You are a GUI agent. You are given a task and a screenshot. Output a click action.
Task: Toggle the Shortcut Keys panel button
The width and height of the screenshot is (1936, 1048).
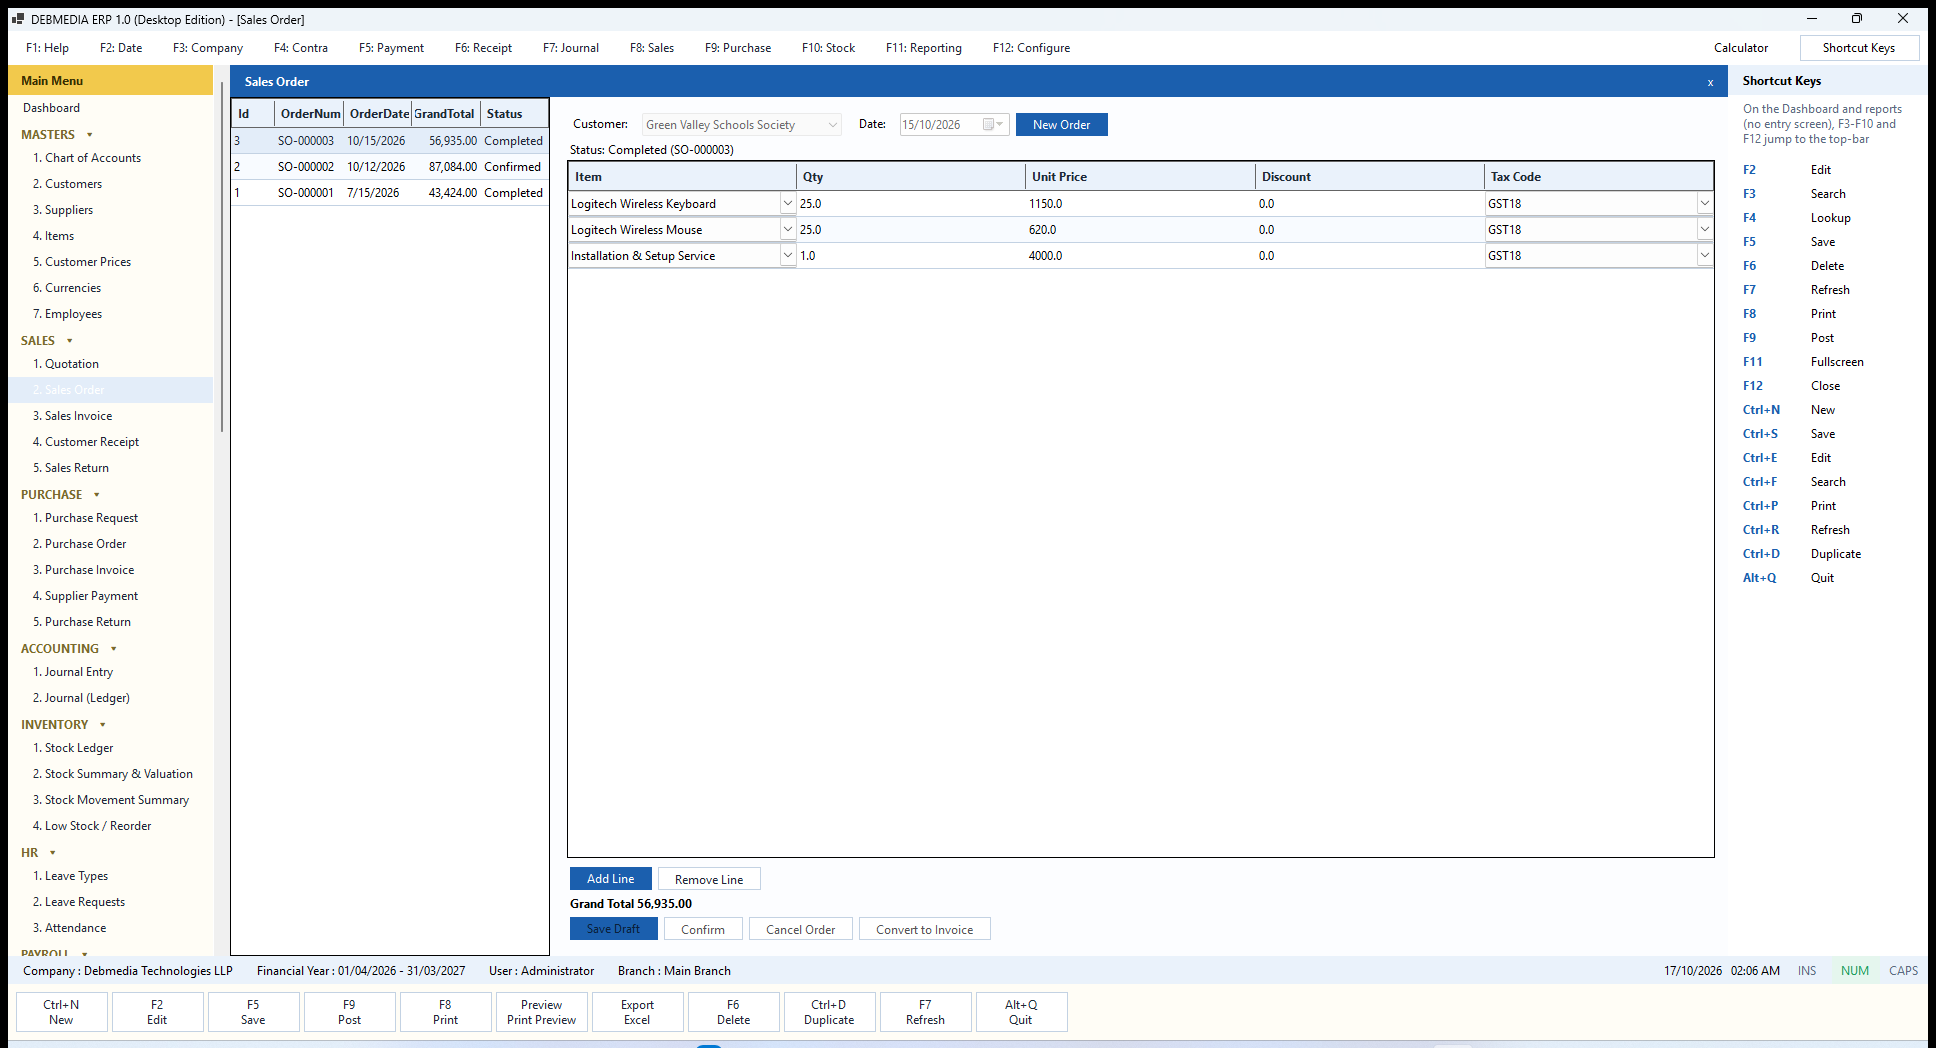pyautogui.click(x=1859, y=48)
